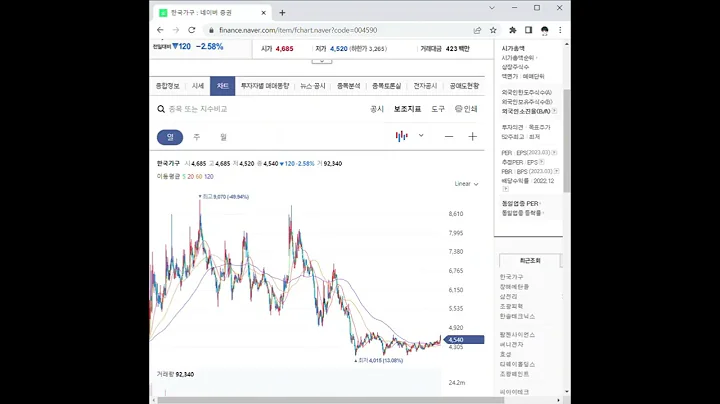Screen dimensions: 720x404
Task: Open 티웨이홀딩스 in recent list
Action: coord(517,364)
